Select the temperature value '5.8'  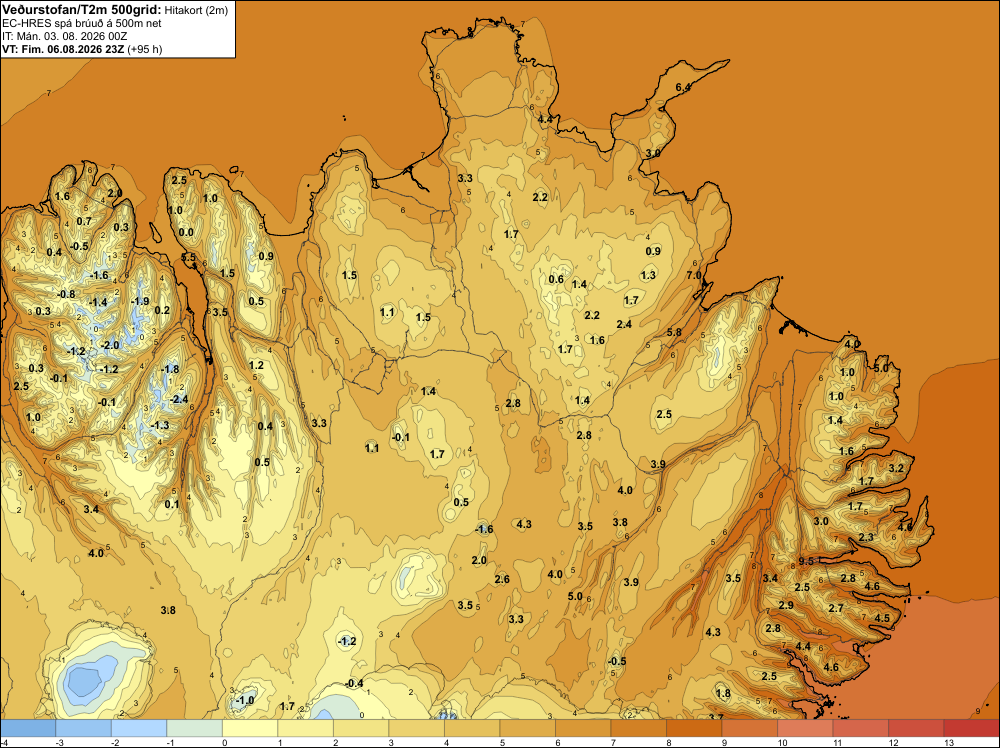pyautogui.click(x=674, y=332)
